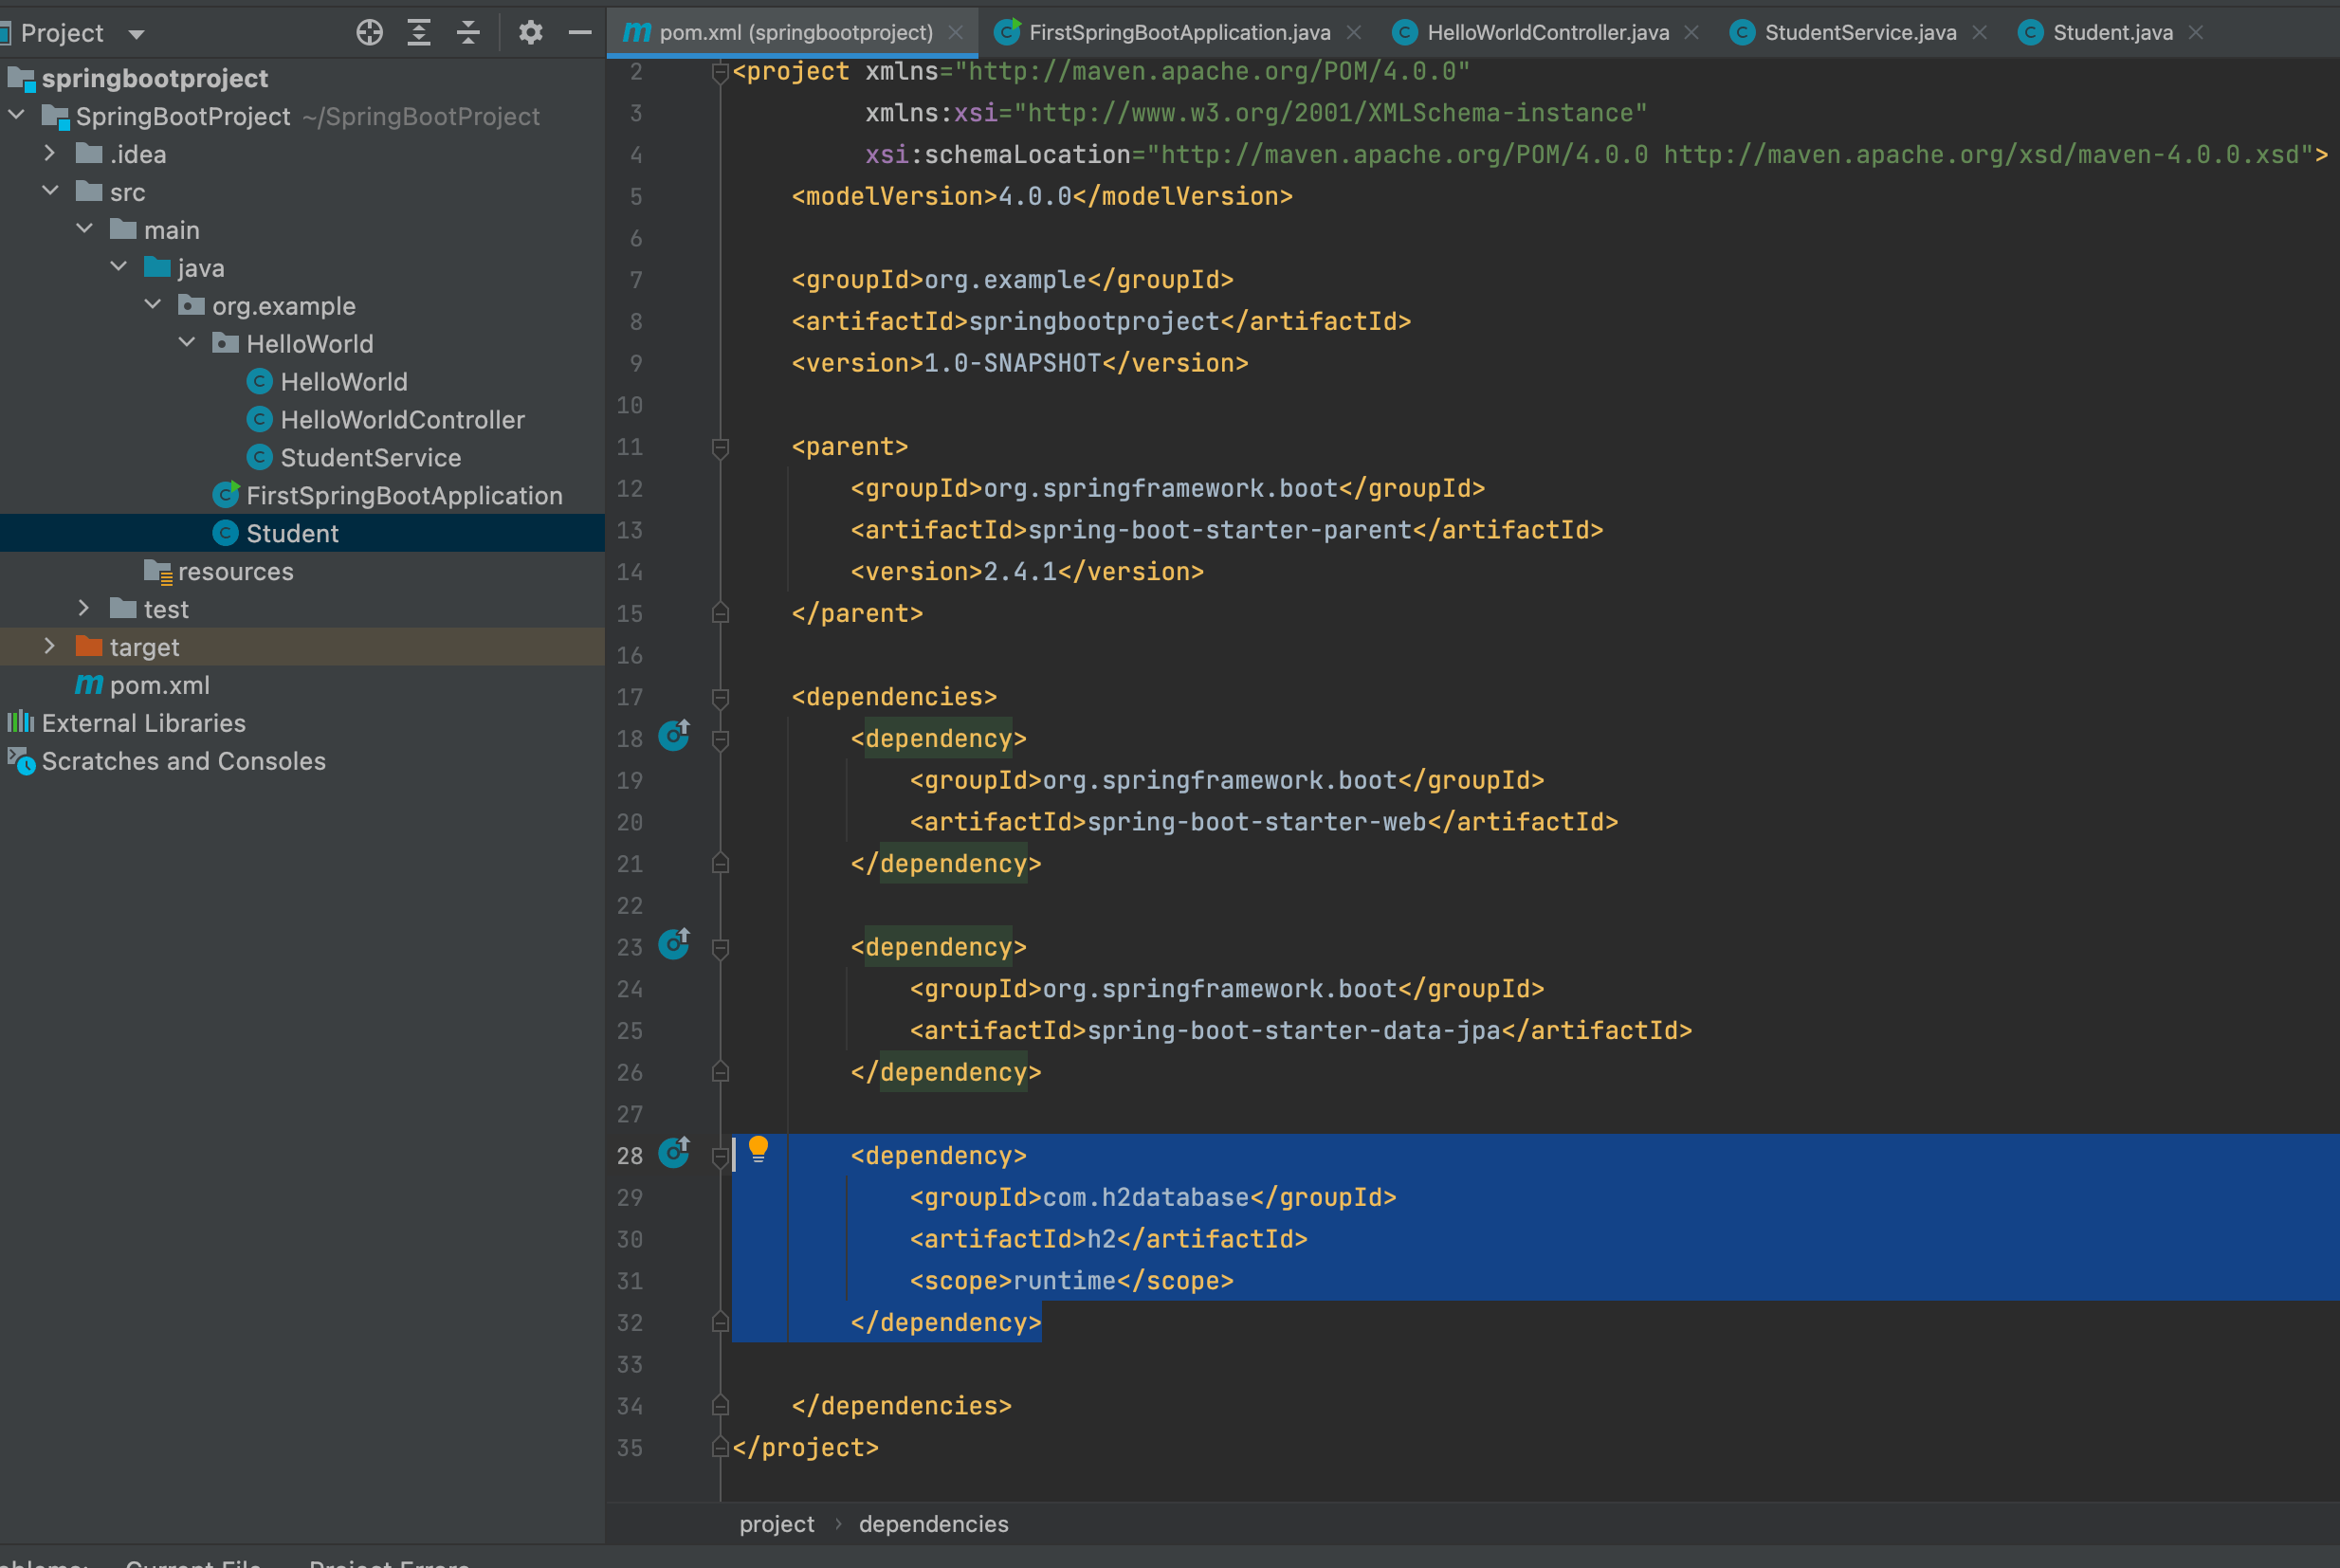Open the Project view dropdown
2340x1568 pixels.
137,32
